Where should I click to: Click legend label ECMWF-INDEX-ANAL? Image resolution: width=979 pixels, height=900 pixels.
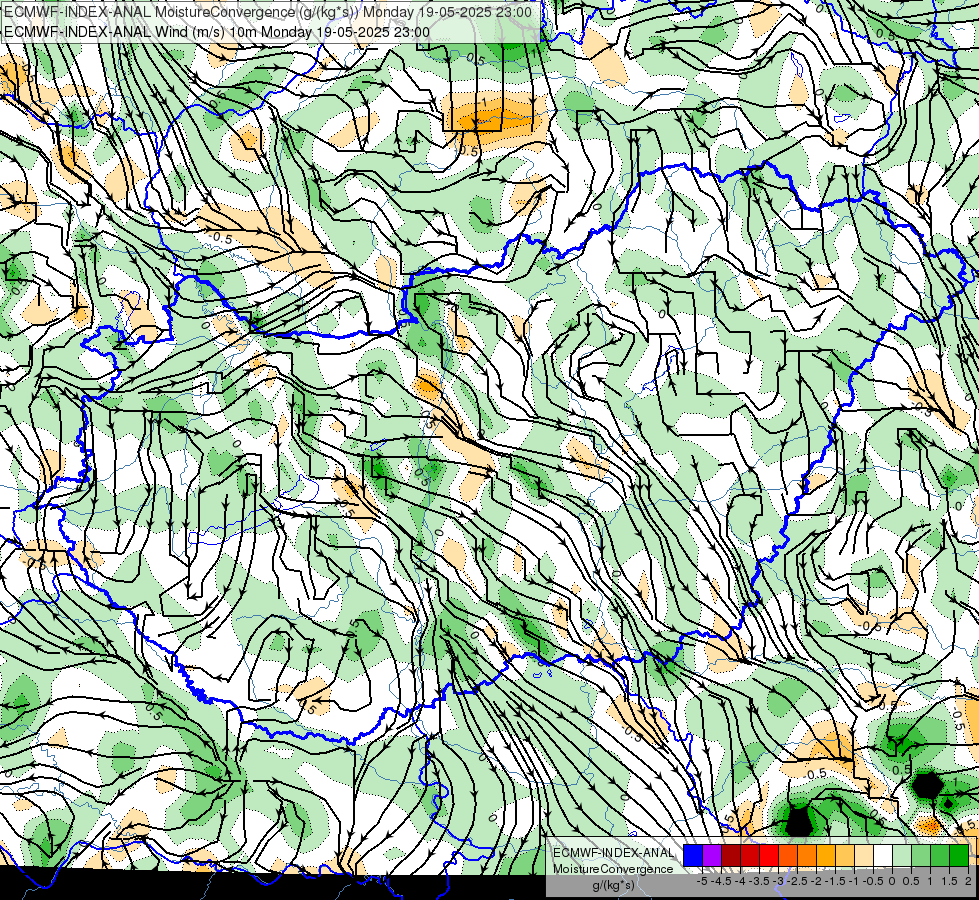pyautogui.click(x=614, y=853)
